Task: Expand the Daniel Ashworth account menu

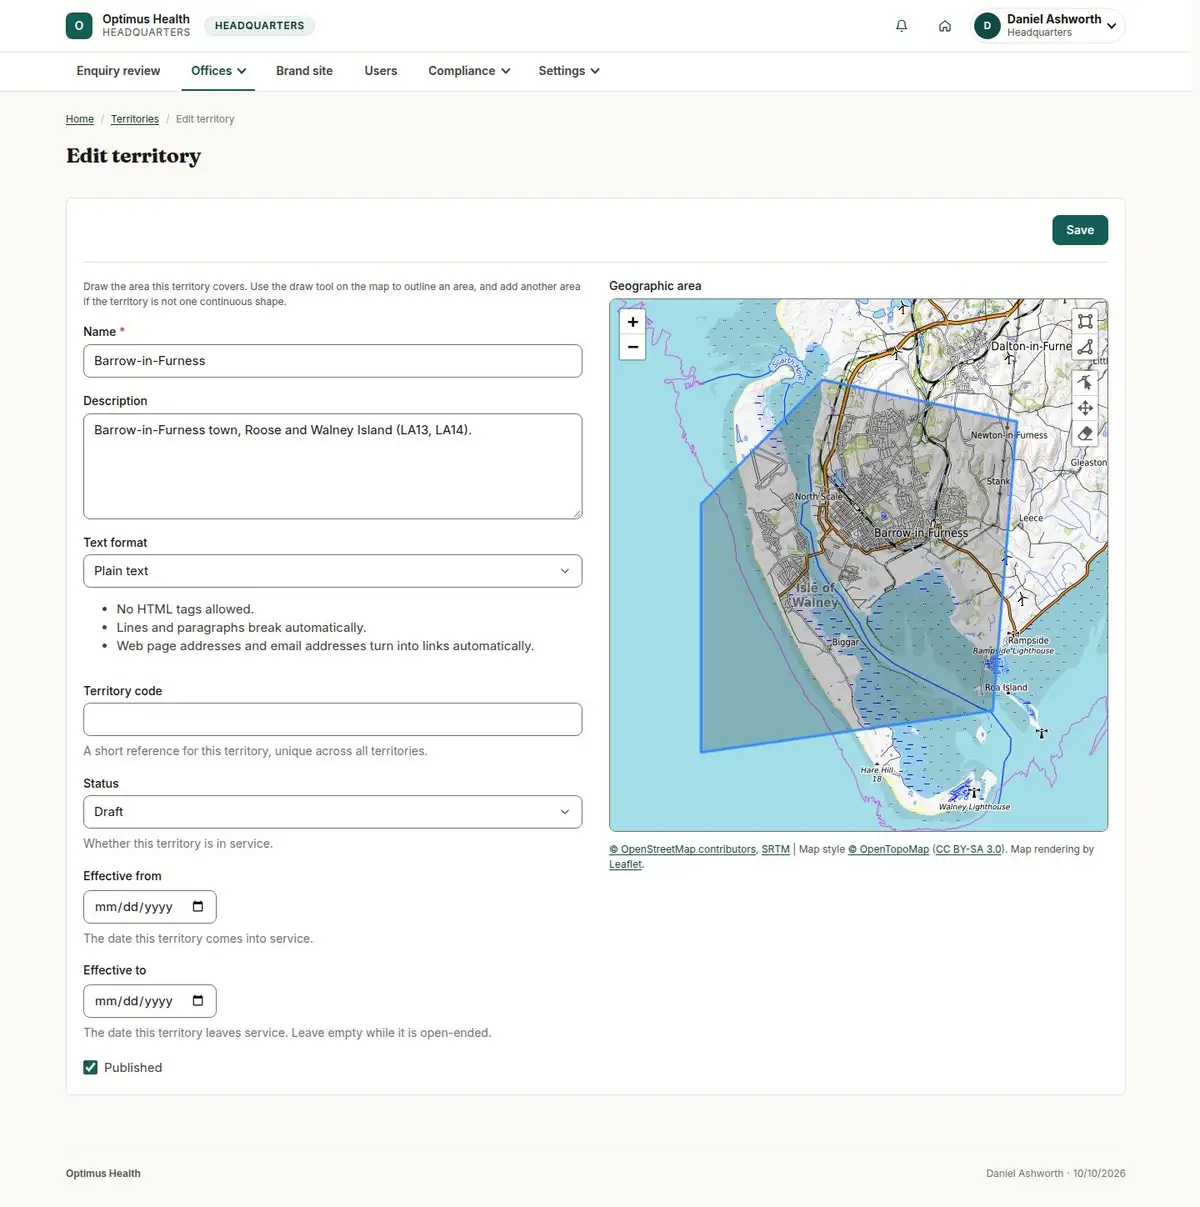Action: 1048,26
